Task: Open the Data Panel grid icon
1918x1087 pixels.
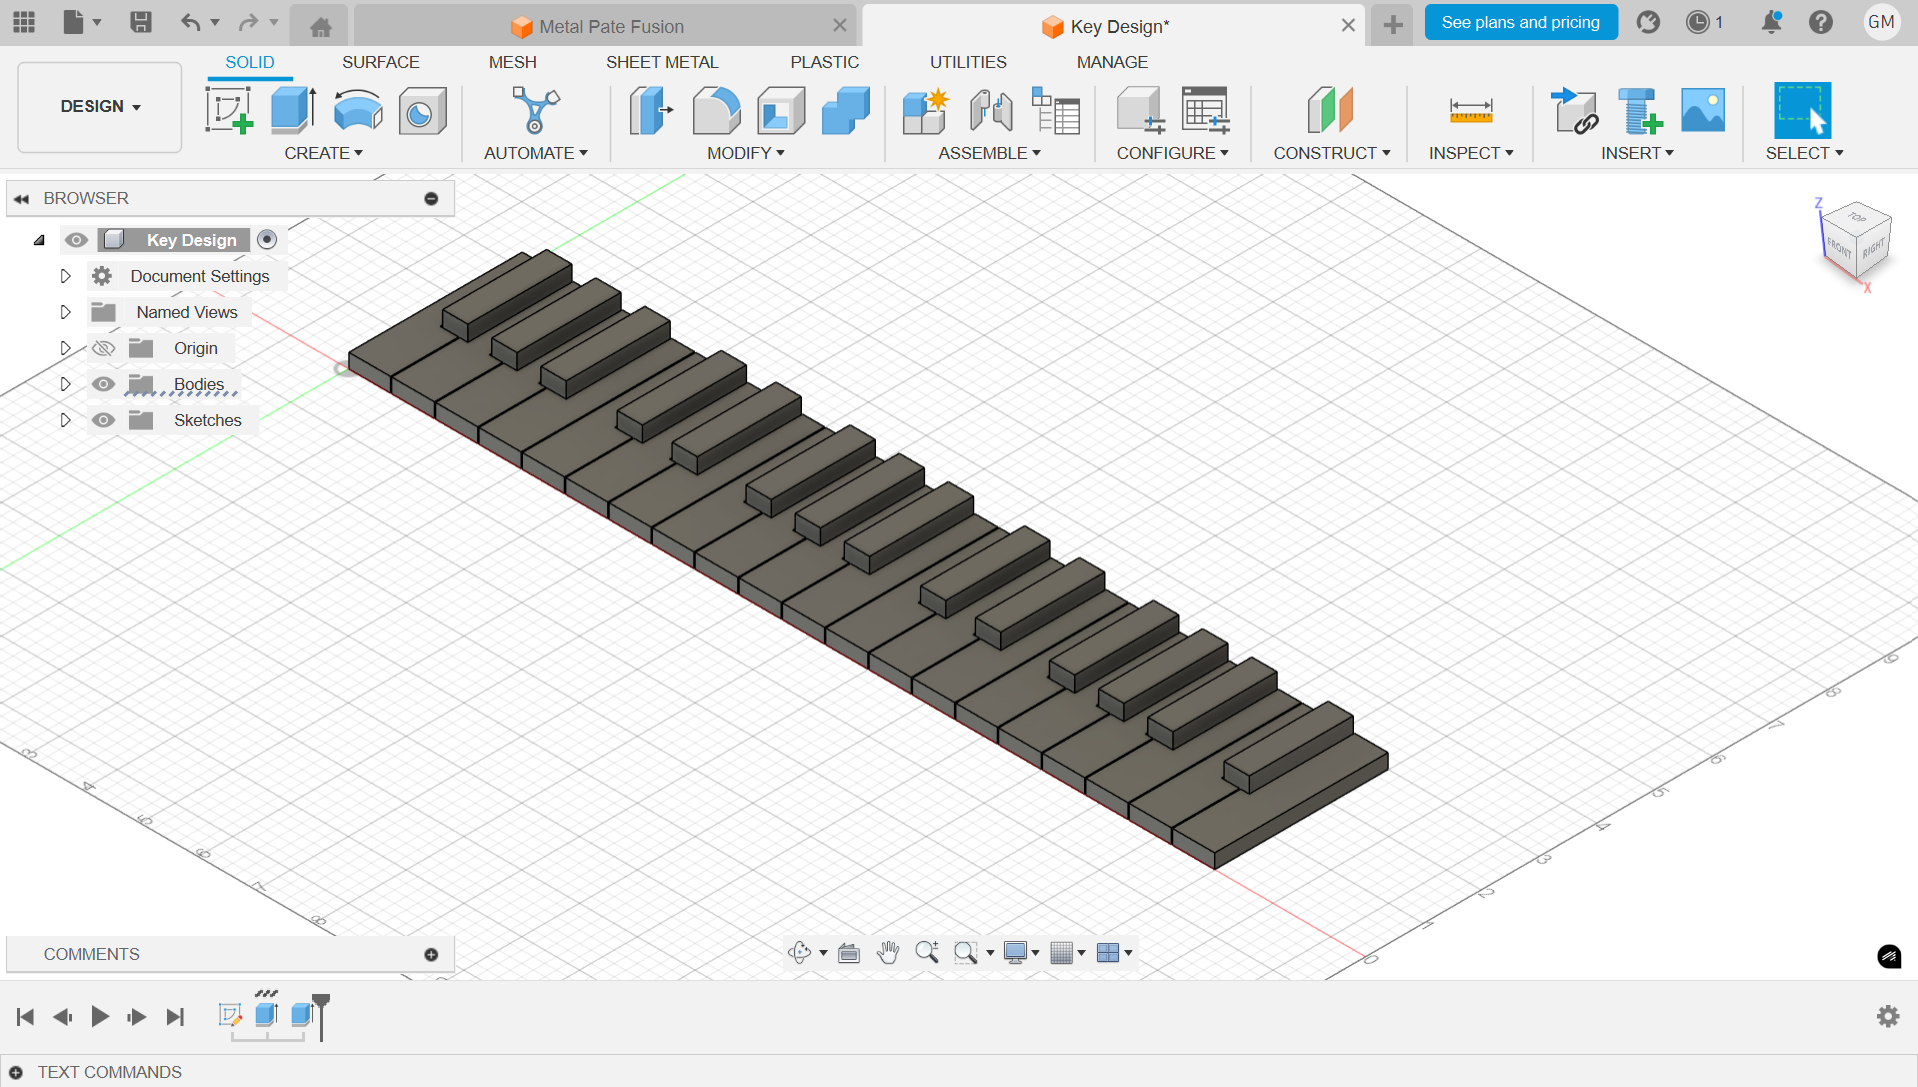Action: [x=24, y=22]
